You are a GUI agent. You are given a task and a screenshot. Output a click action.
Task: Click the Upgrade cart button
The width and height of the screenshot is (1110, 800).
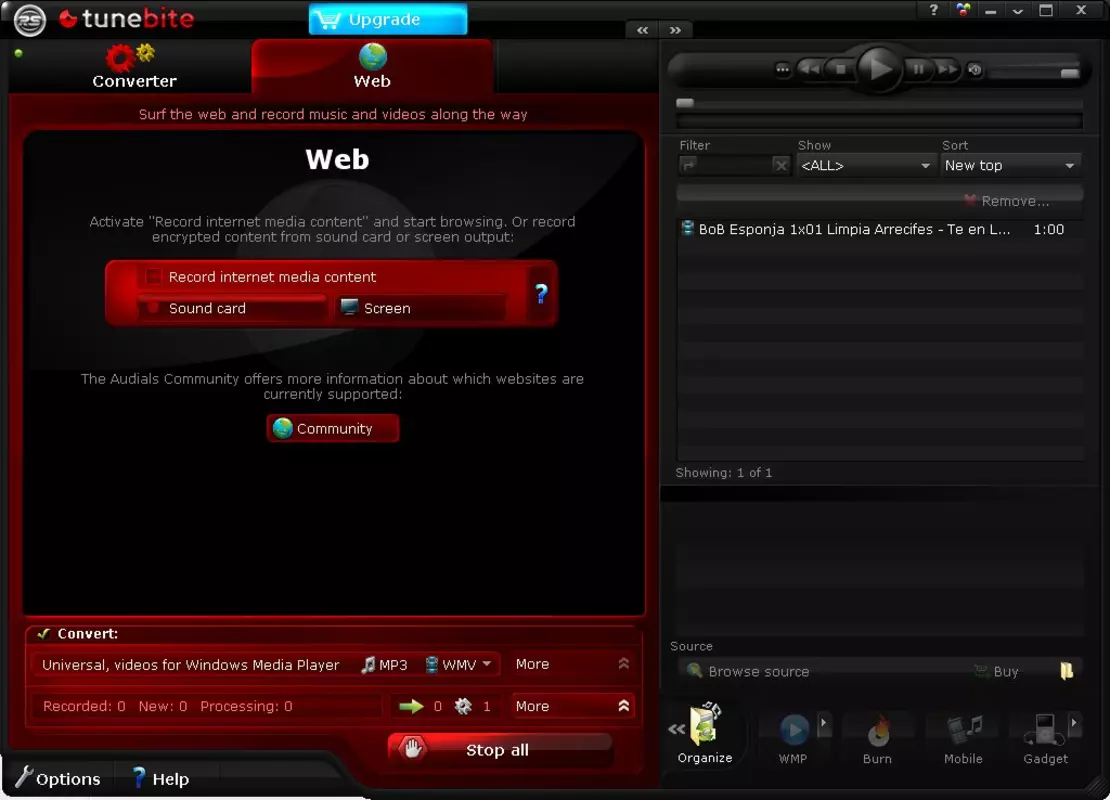point(388,19)
